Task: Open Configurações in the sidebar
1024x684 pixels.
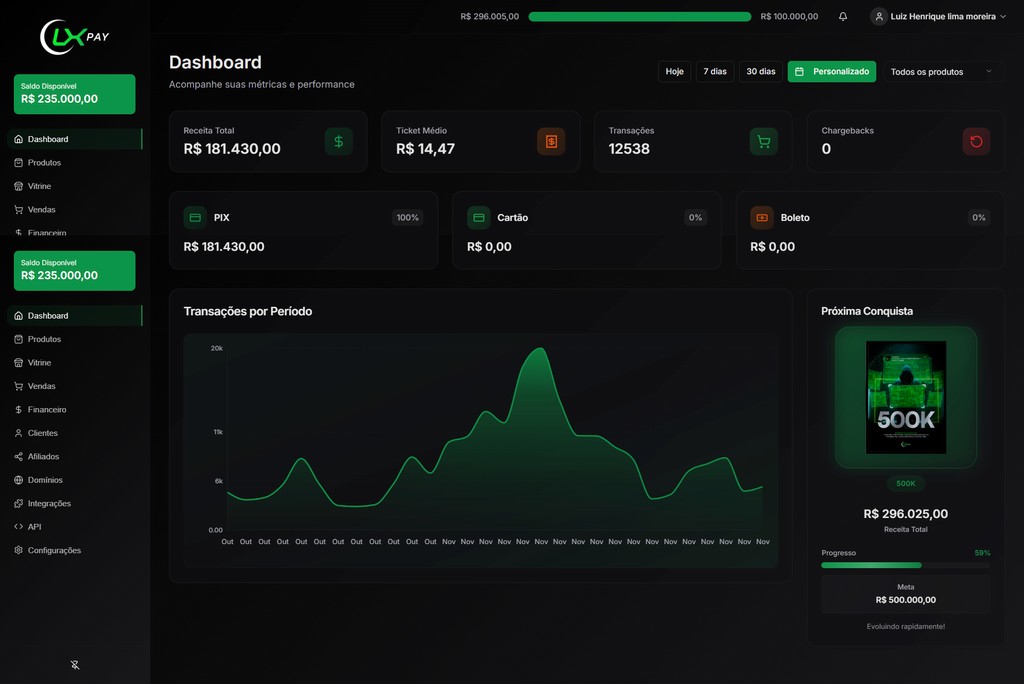Action: [x=74, y=550]
